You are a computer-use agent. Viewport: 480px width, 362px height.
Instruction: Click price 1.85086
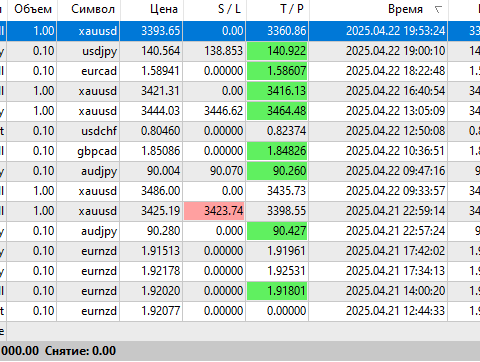click(x=160, y=151)
